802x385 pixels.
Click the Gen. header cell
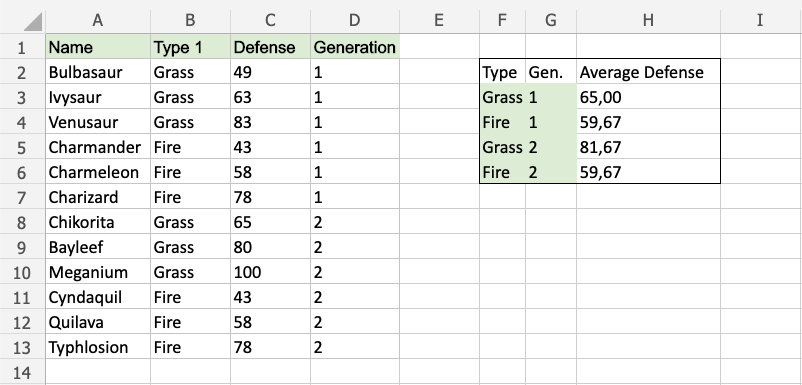[x=551, y=72]
